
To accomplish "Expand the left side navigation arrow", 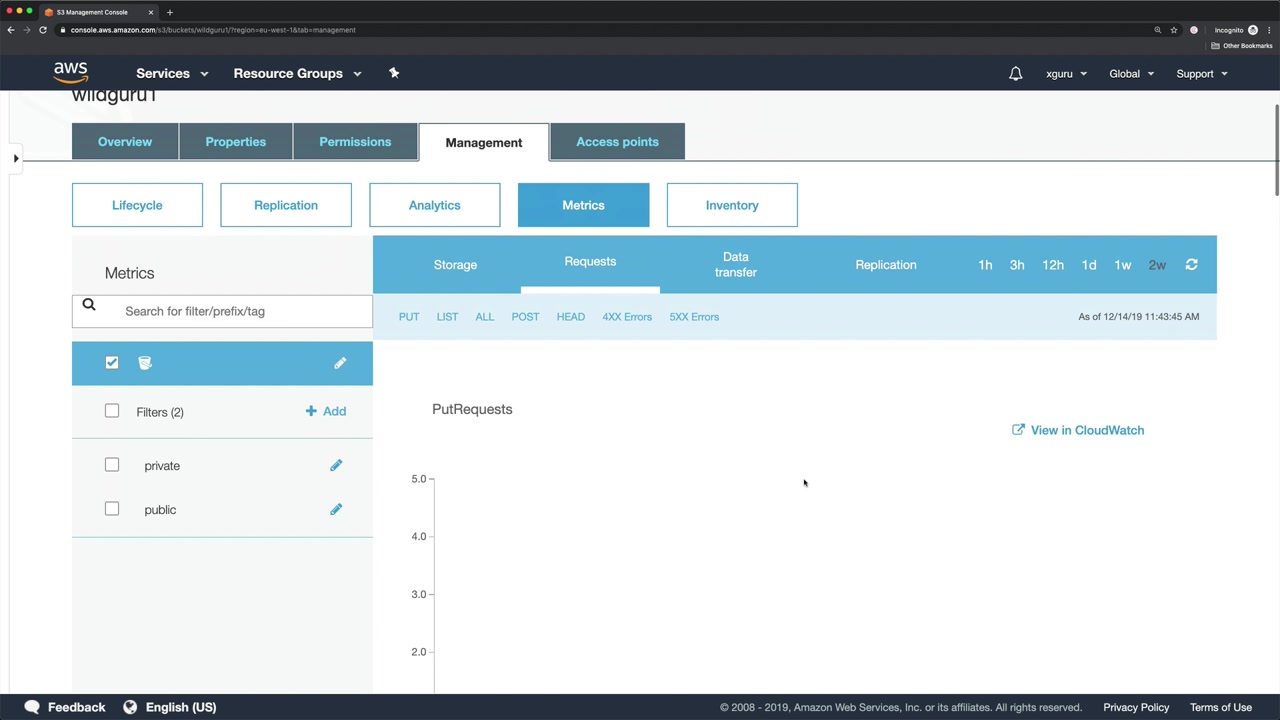I will [x=16, y=158].
